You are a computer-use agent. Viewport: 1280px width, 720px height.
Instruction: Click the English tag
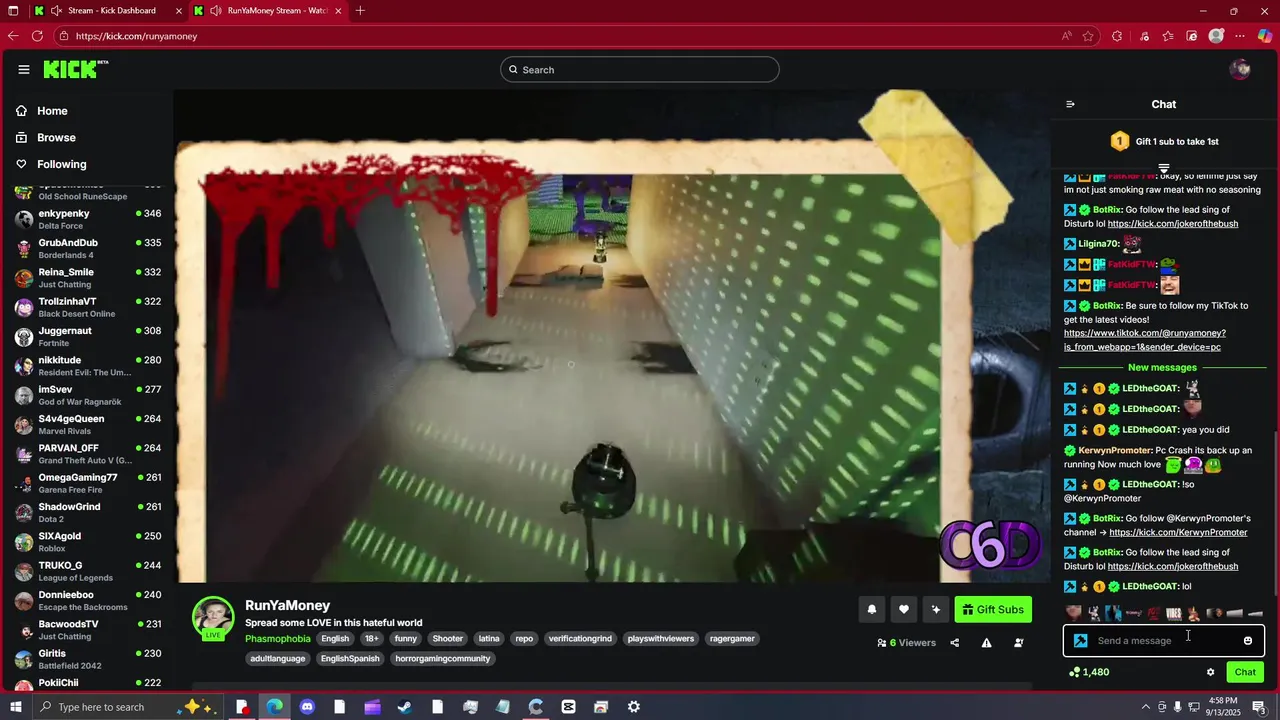coord(335,639)
